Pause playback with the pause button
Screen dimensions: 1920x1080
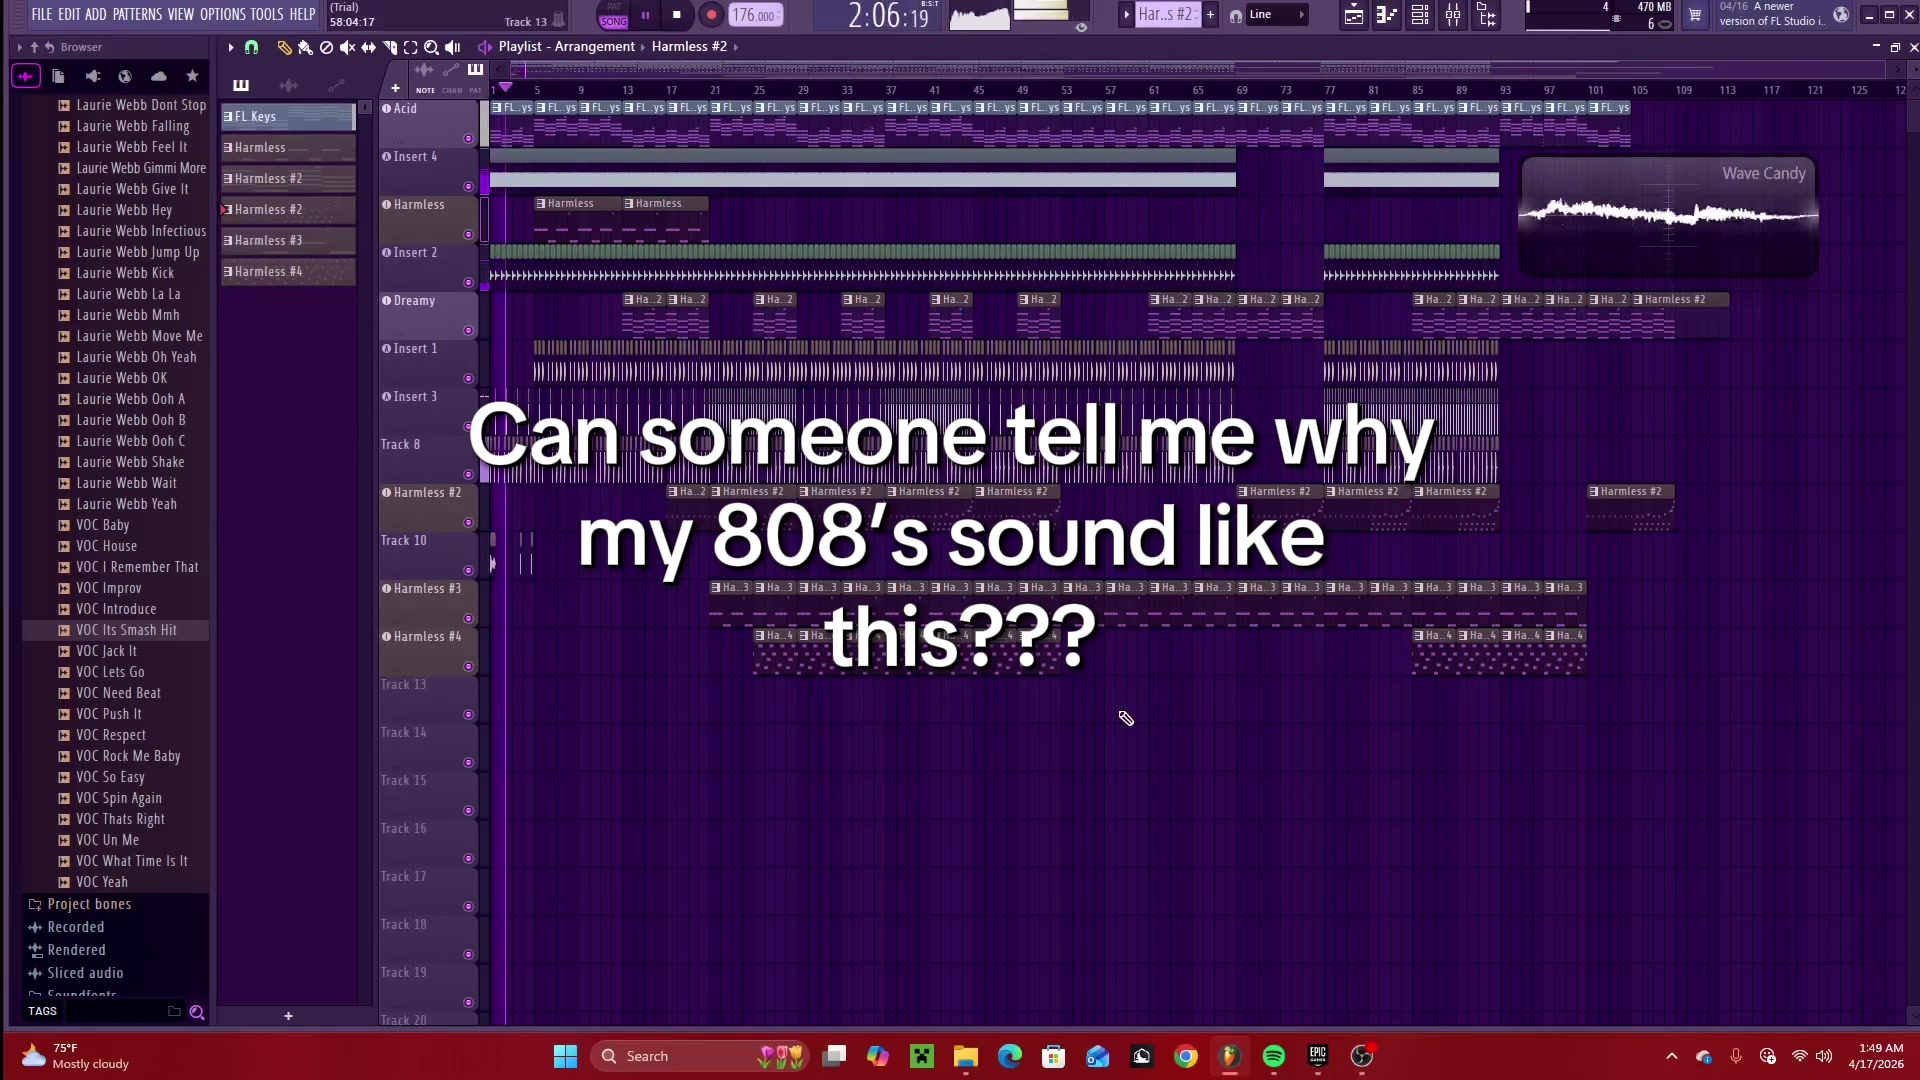coord(645,15)
